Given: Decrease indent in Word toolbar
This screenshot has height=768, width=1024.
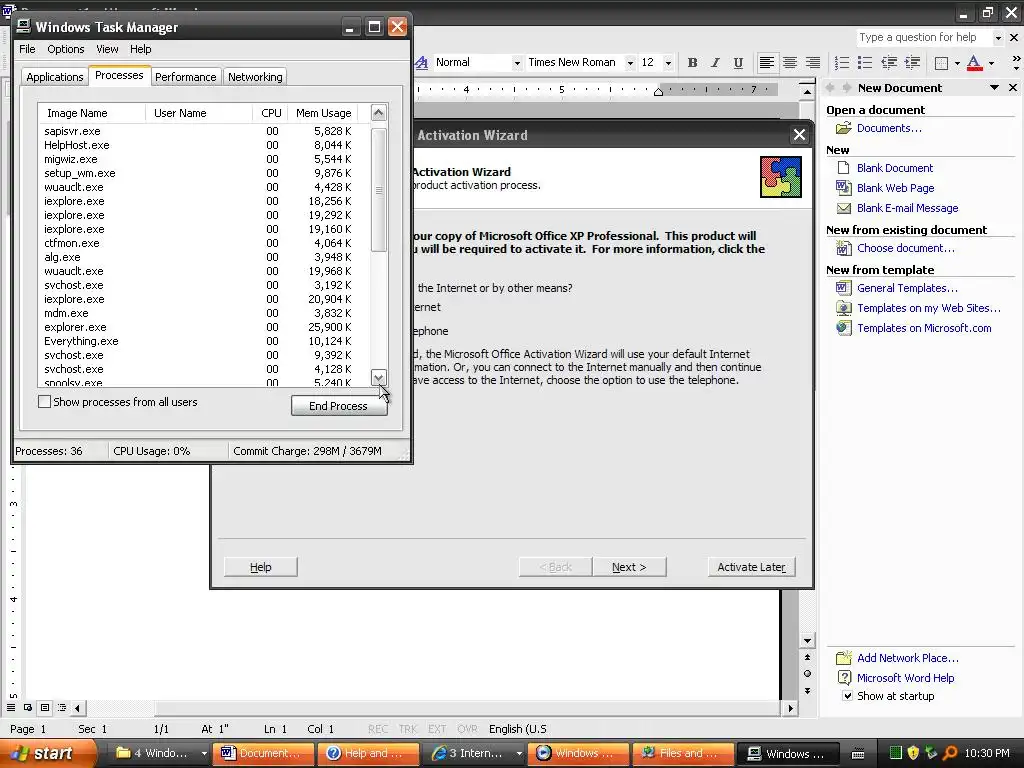Looking at the screenshot, I should (889, 63).
